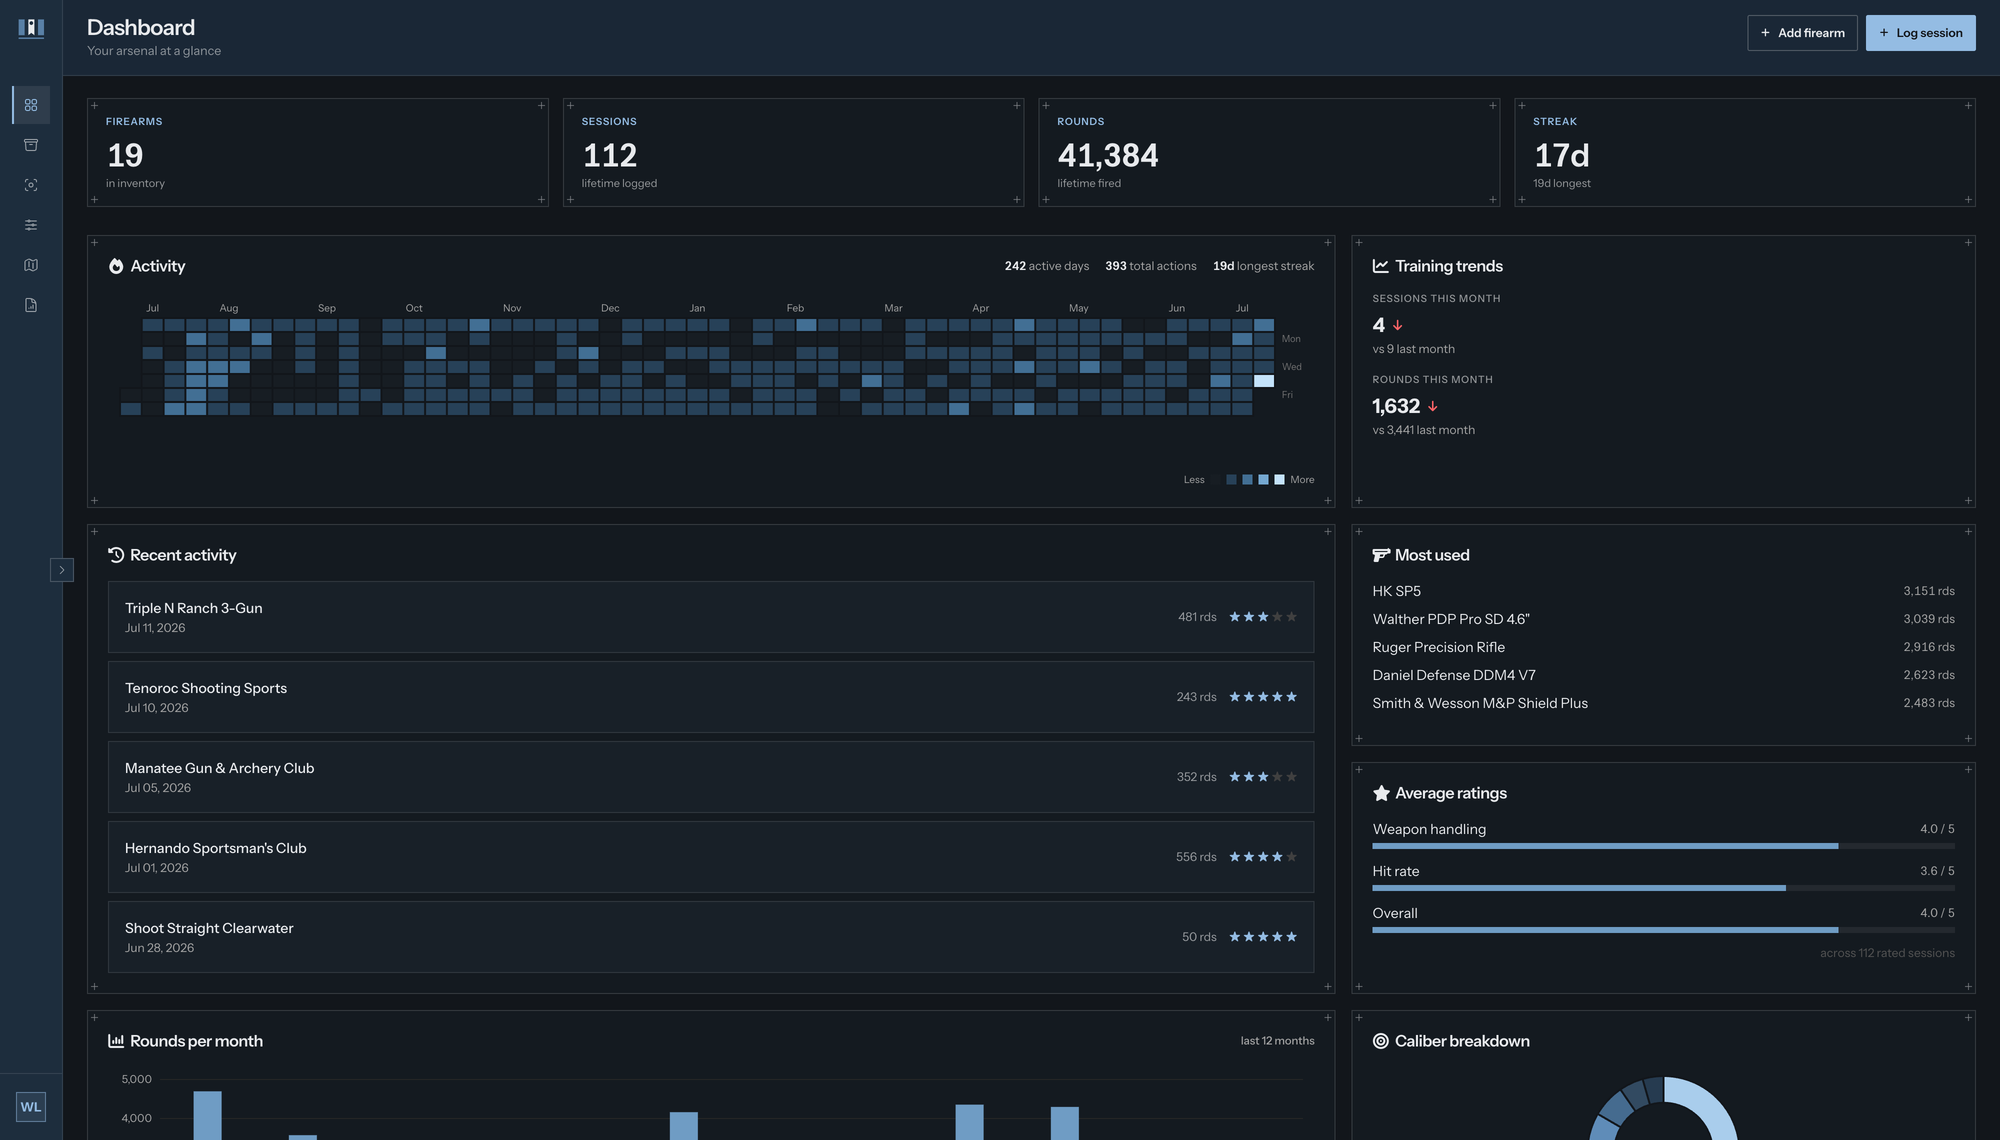Click 'vs 9 last month' text
This screenshot has width=2000, height=1140.
1413,349
